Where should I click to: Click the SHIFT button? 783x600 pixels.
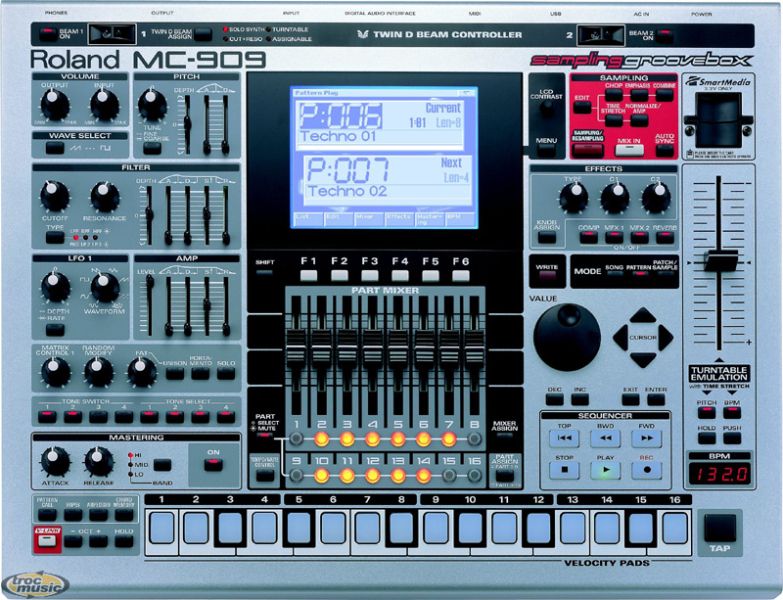click(265, 273)
